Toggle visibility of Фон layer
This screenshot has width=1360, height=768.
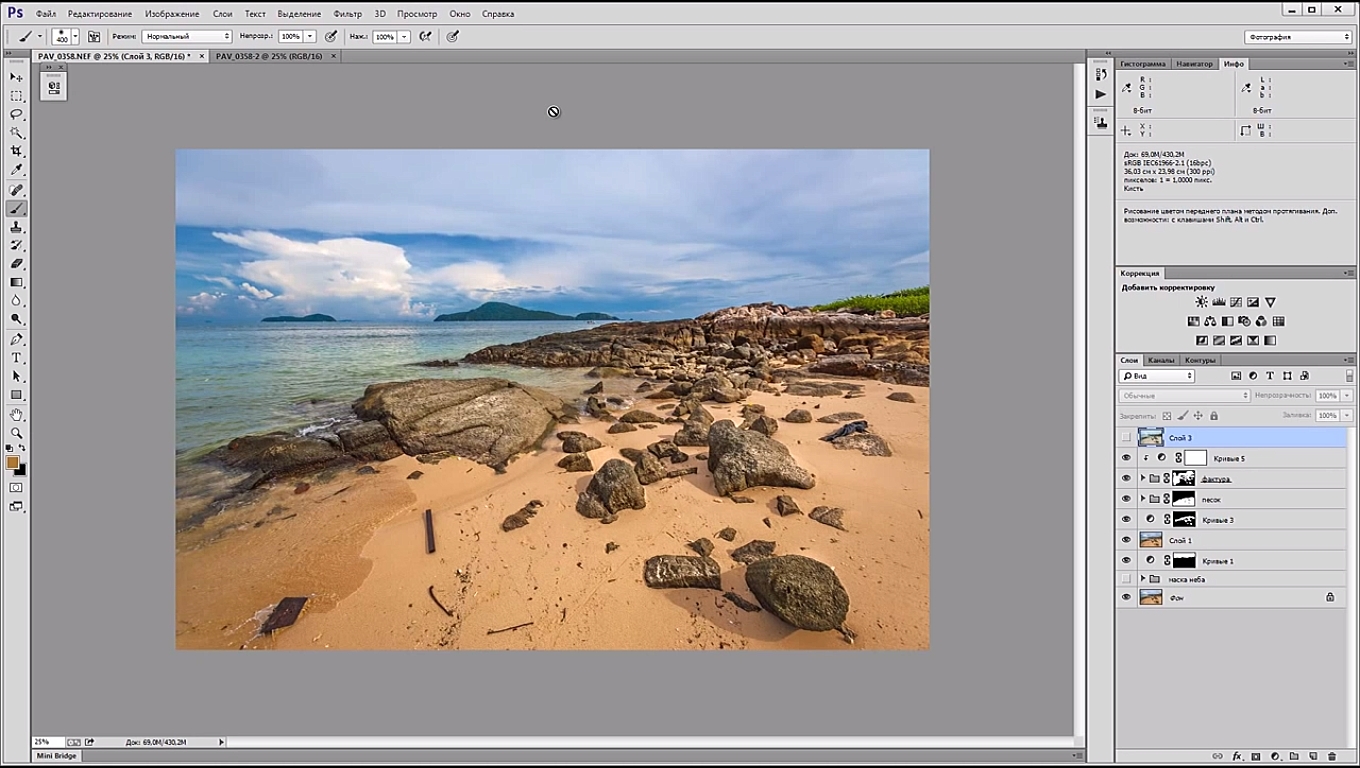point(1126,597)
